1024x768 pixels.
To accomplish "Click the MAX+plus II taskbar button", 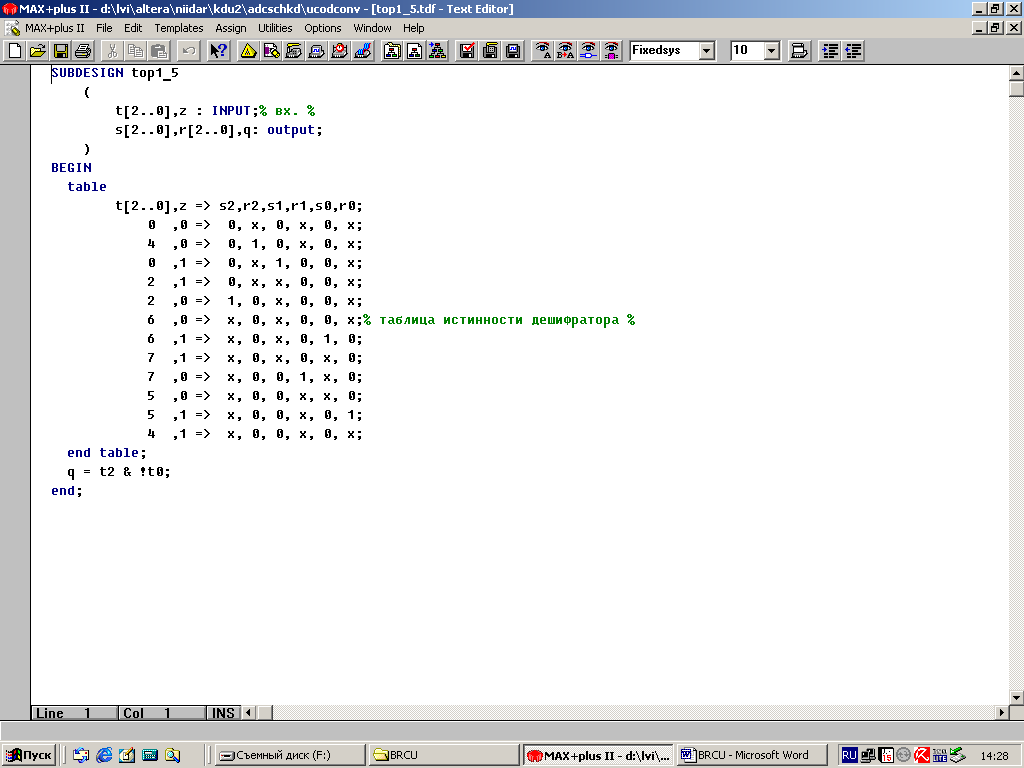I will coord(598,756).
